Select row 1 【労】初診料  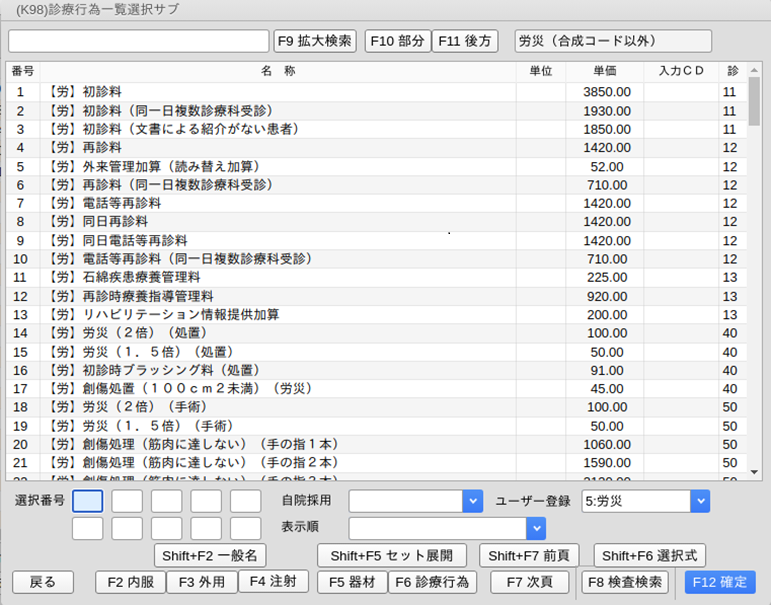[x=280, y=92]
